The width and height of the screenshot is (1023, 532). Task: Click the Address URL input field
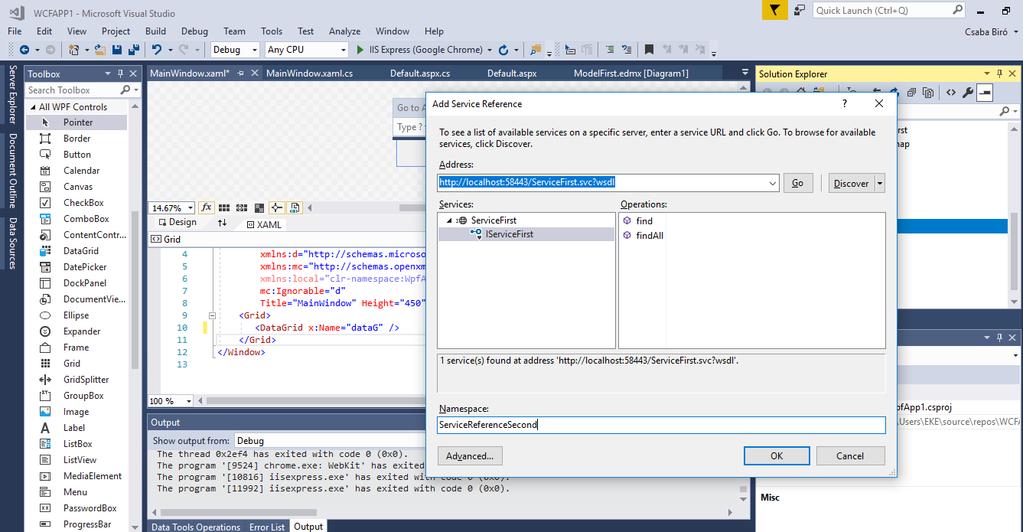pyautogui.click(x=602, y=183)
